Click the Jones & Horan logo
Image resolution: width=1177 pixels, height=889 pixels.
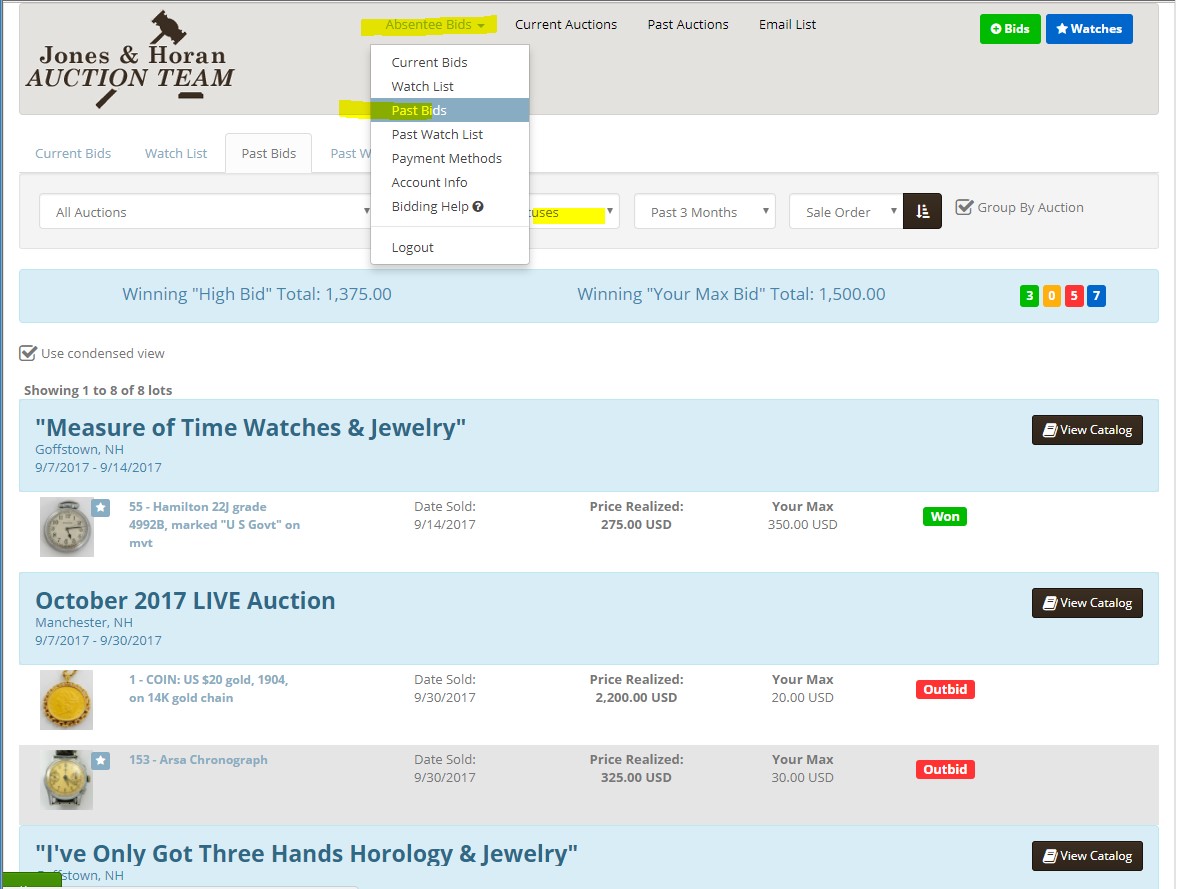tap(130, 60)
